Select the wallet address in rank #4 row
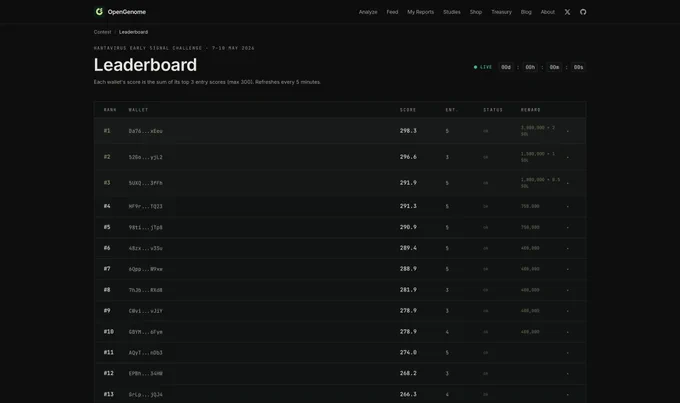The height and width of the screenshot is (403, 680). [145, 206]
